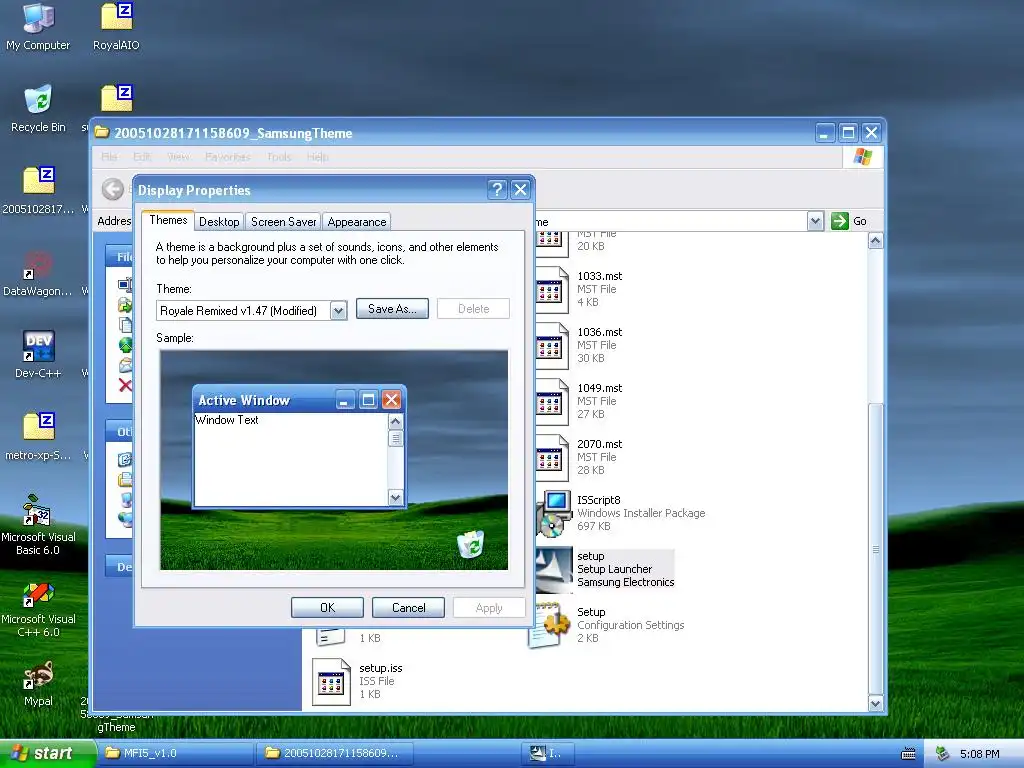The image size is (1024, 768).
Task: Switch to the Desktop tab
Action: point(219,221)
